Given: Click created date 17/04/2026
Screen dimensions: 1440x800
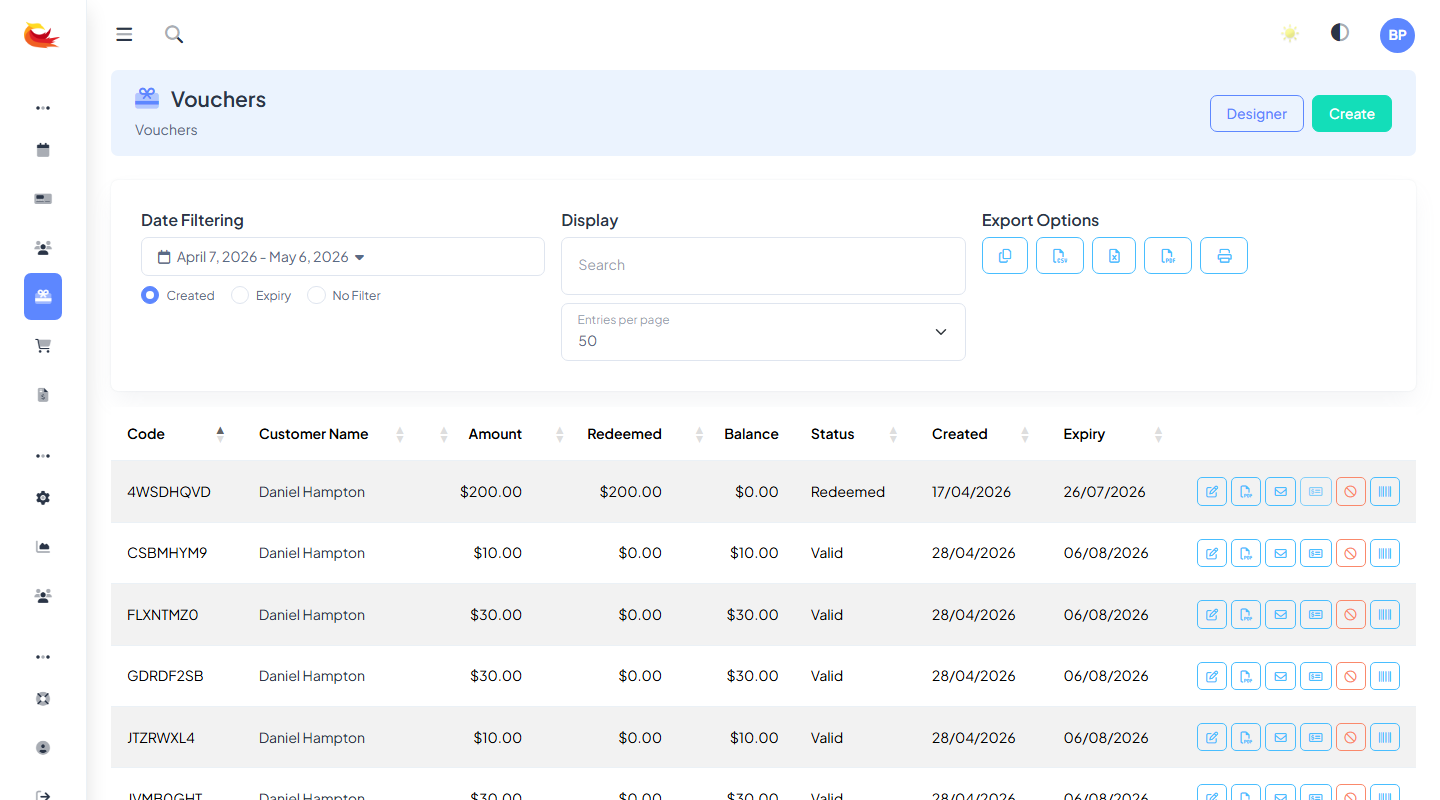Looking at the screenshot, I should pos(972,492).
